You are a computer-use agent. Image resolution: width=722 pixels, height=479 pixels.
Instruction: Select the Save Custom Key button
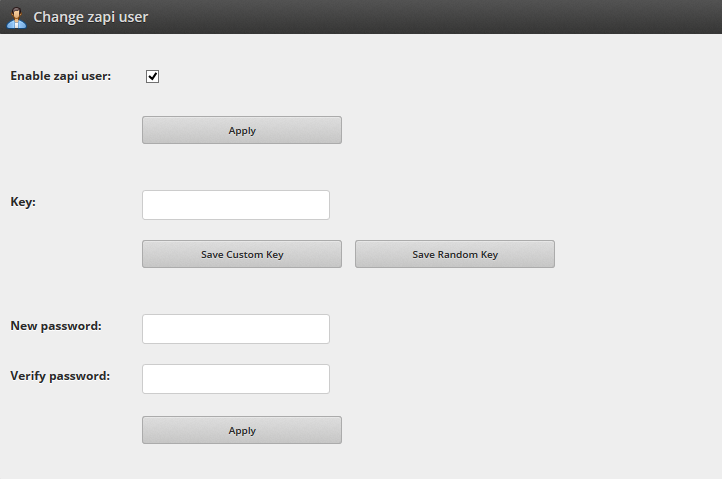(x=242, y=254)
